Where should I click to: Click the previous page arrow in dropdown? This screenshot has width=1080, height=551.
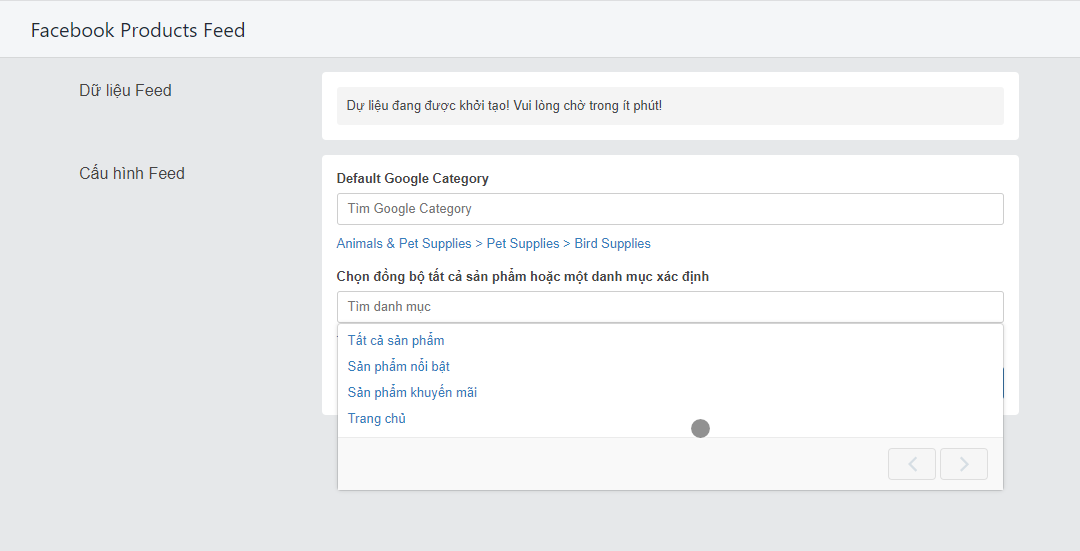pyautogui.click(x=912, y=464)
